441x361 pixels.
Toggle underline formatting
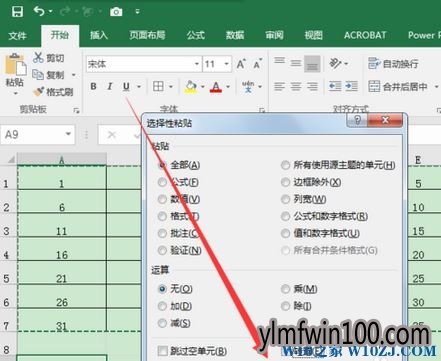(126, 86)
